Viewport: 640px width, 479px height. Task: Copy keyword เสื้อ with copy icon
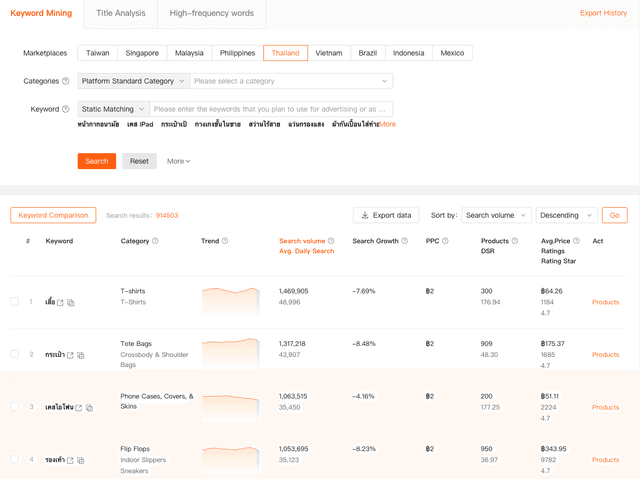click(71, 303)
